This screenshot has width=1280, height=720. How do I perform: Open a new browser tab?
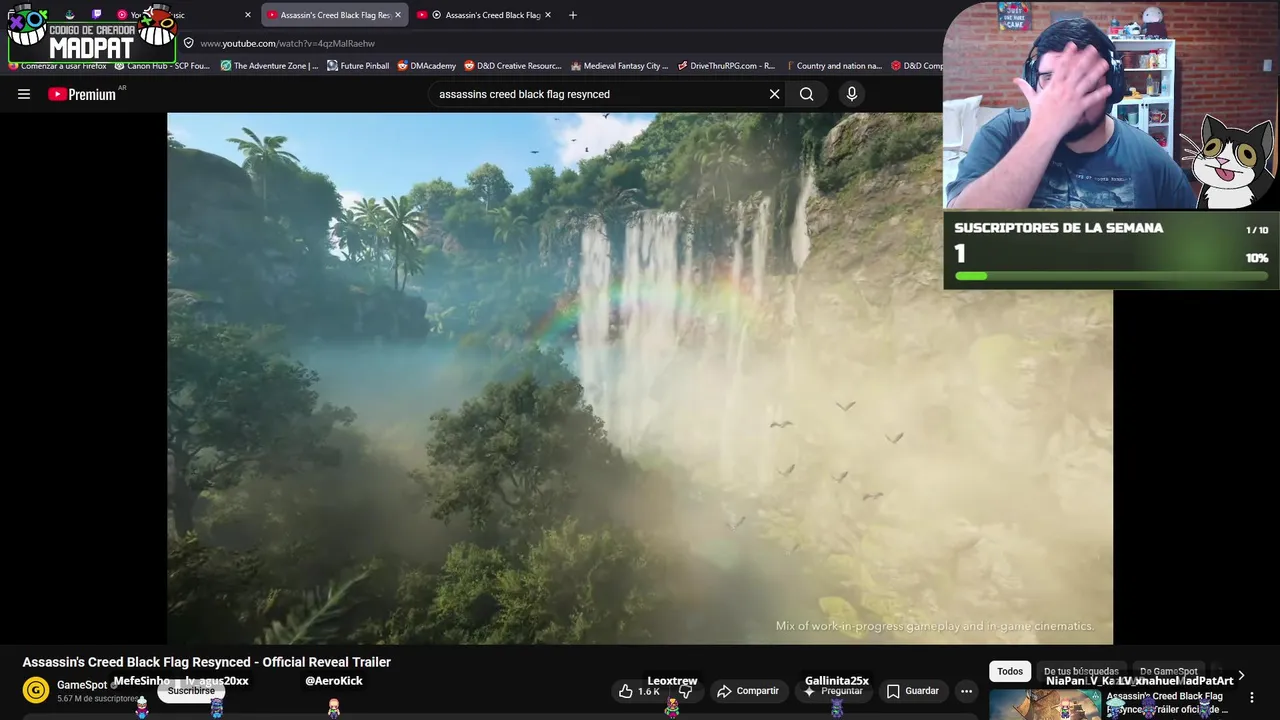coord(573,15)
